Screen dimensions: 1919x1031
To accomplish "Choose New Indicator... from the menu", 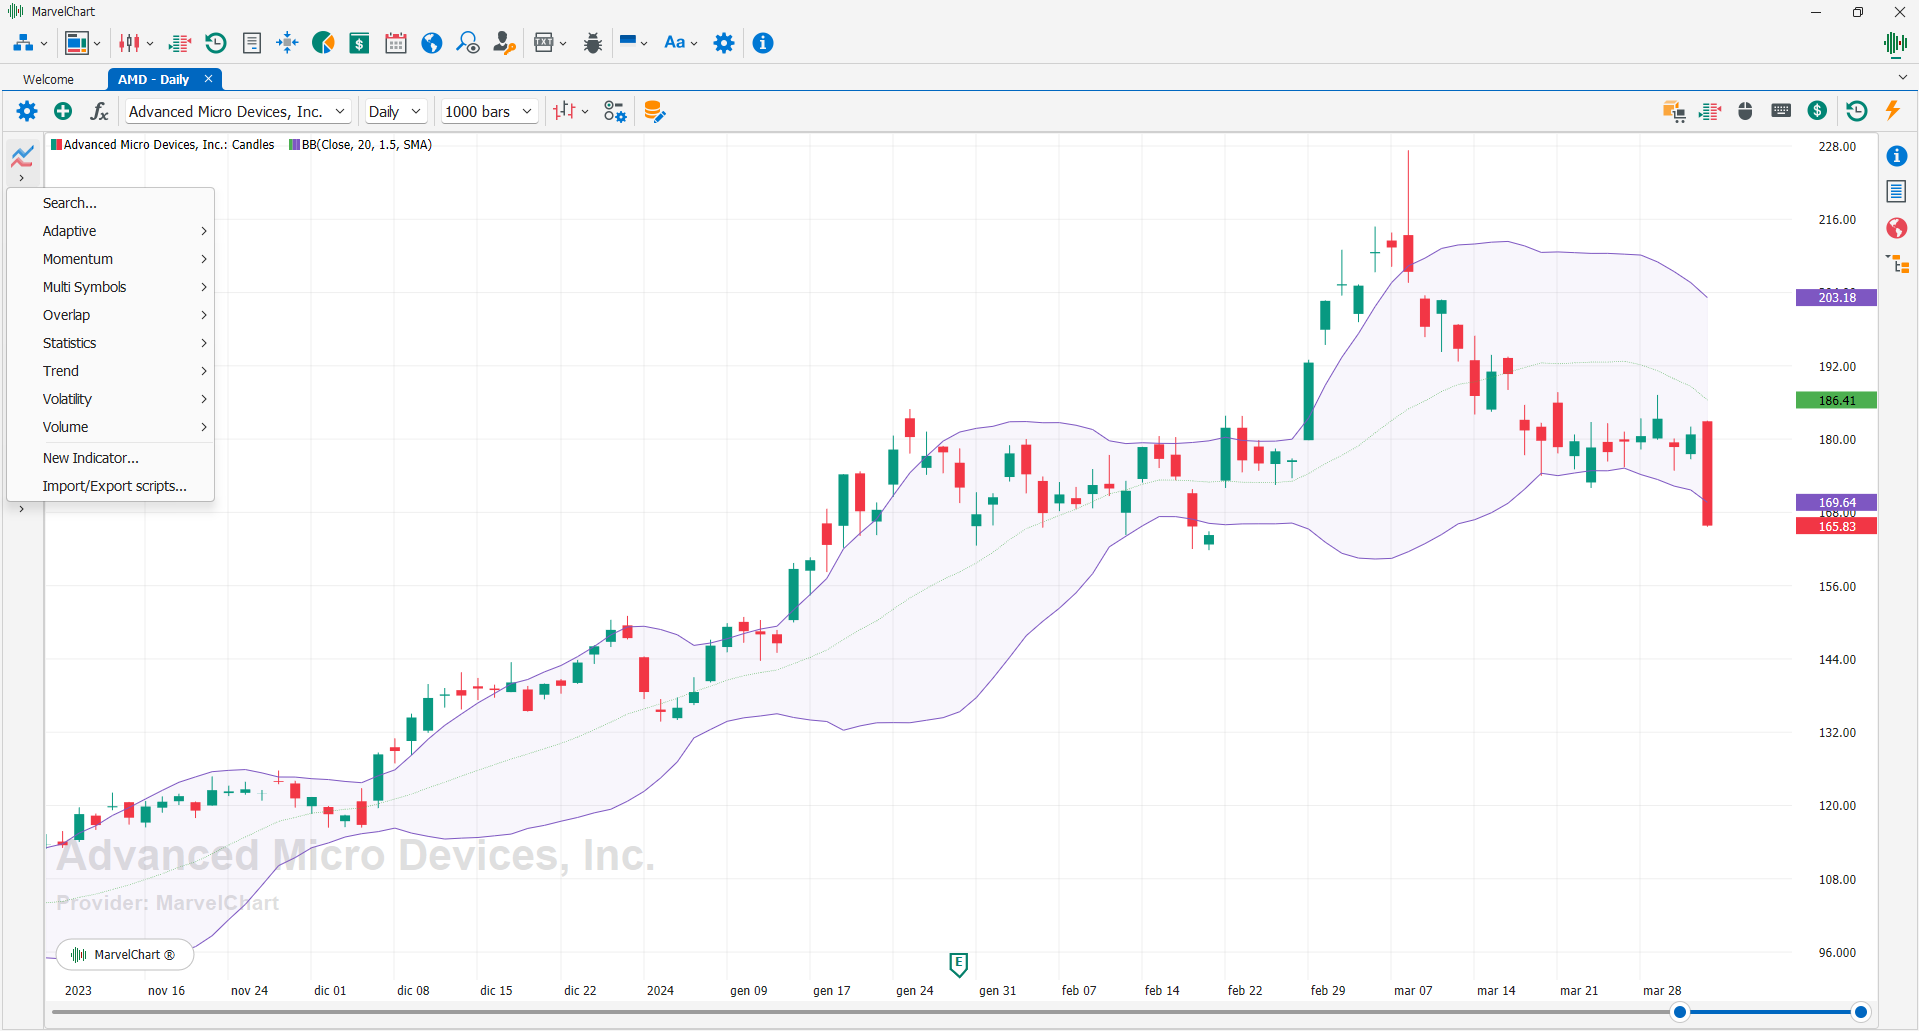I will click(111, 458).
